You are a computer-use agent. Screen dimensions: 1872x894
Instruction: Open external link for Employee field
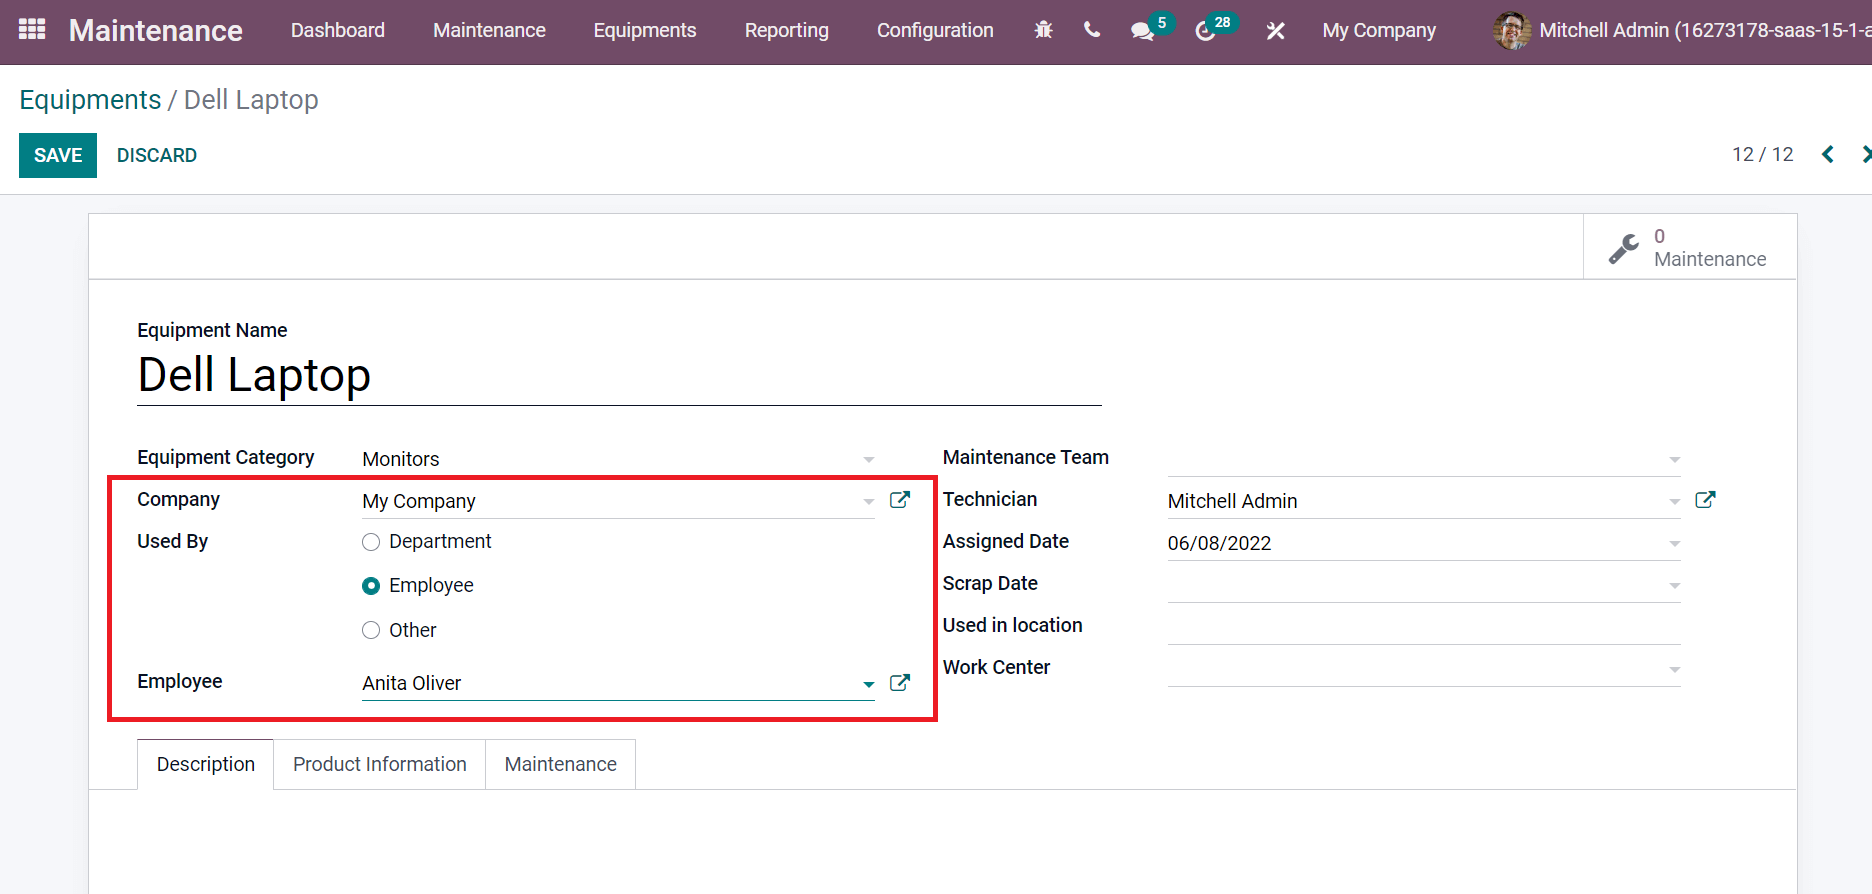(x=900, y=682)
